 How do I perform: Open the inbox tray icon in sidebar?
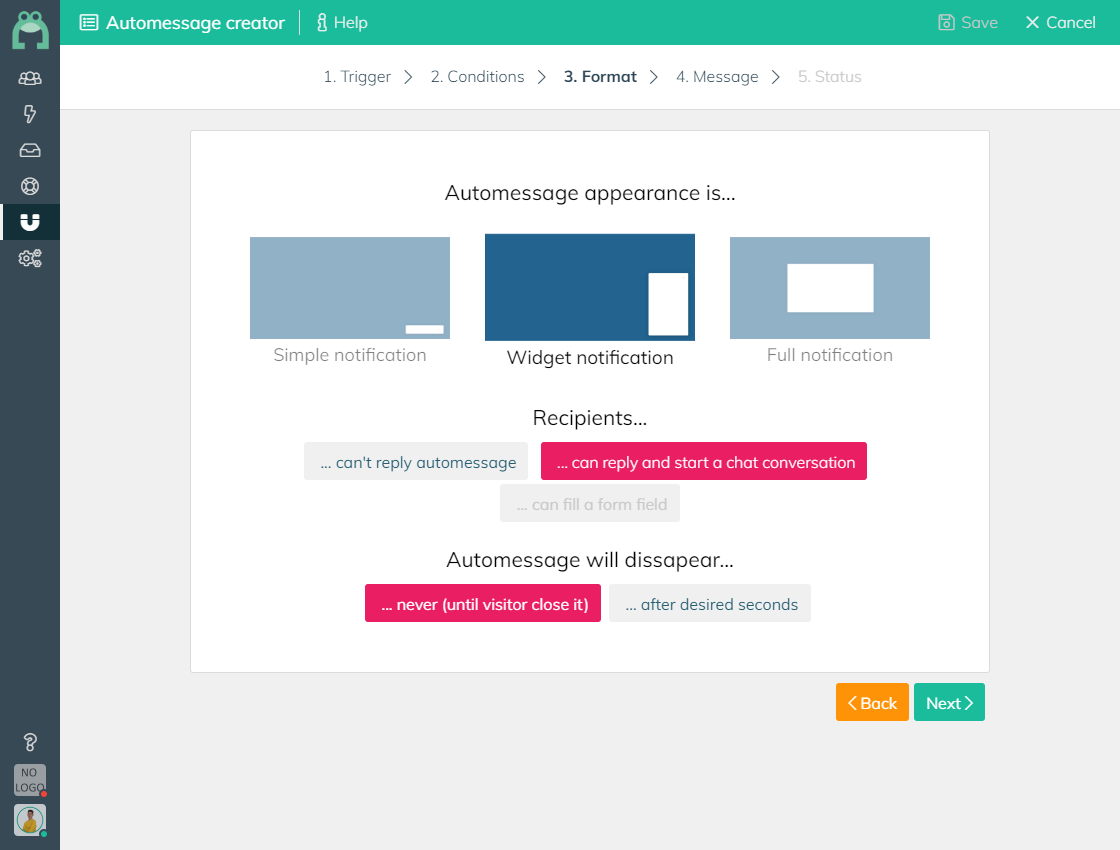click(x=30, y=150)
